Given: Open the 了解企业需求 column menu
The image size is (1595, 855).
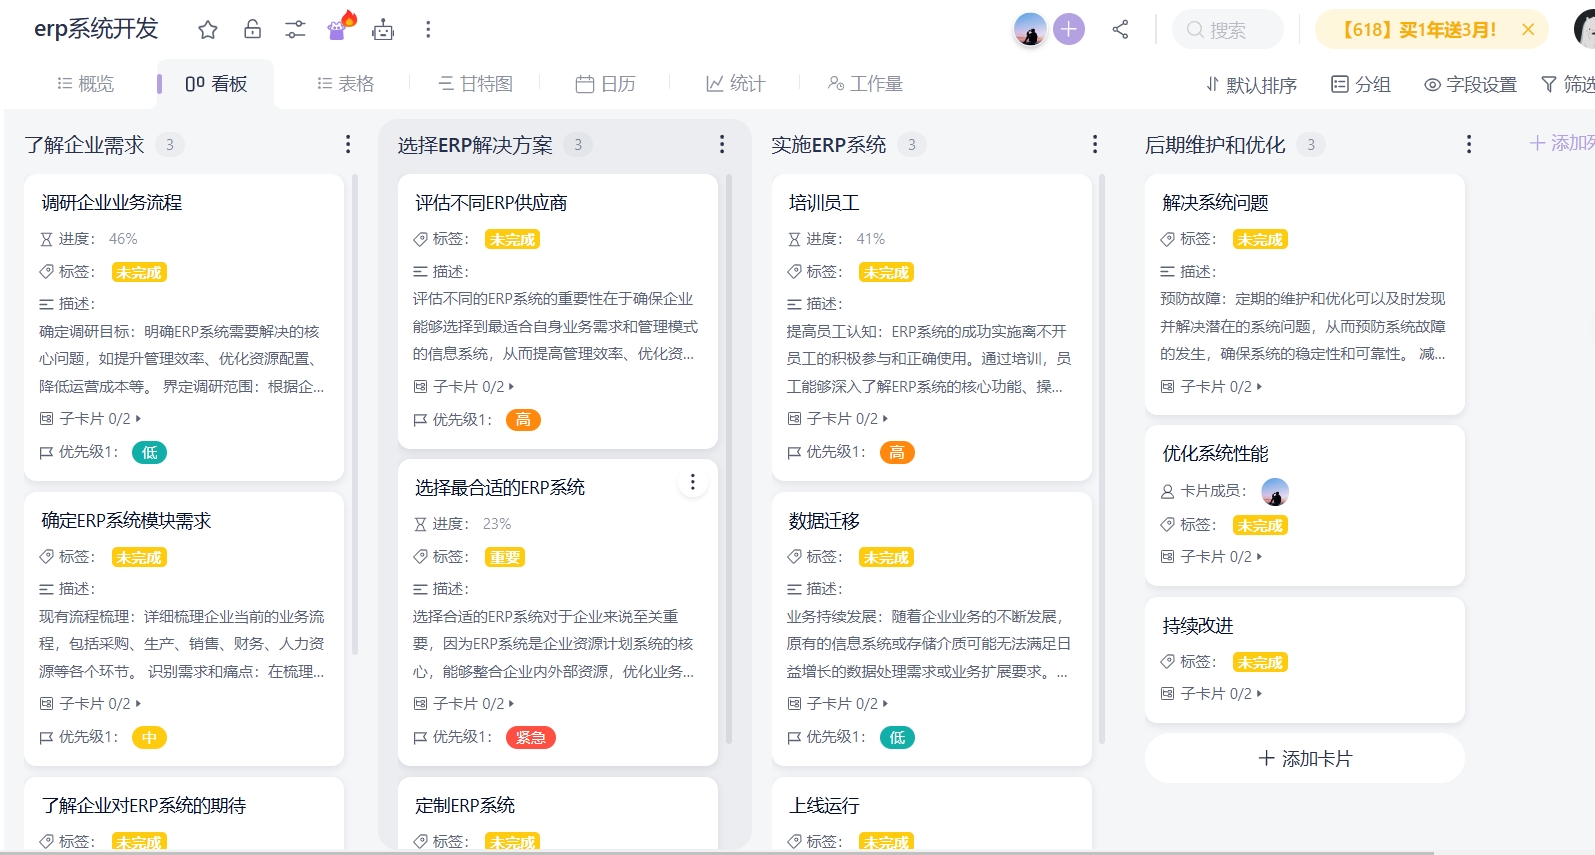Looking at the screenshot, I should 348,145.
